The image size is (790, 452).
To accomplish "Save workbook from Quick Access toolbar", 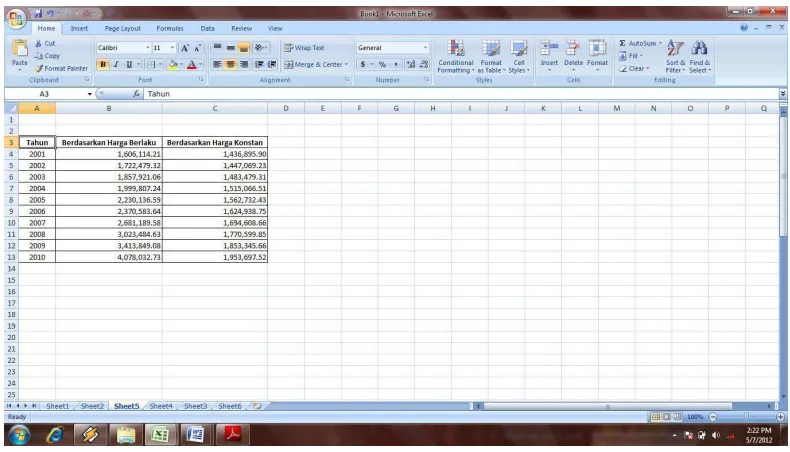I will 38,14.
